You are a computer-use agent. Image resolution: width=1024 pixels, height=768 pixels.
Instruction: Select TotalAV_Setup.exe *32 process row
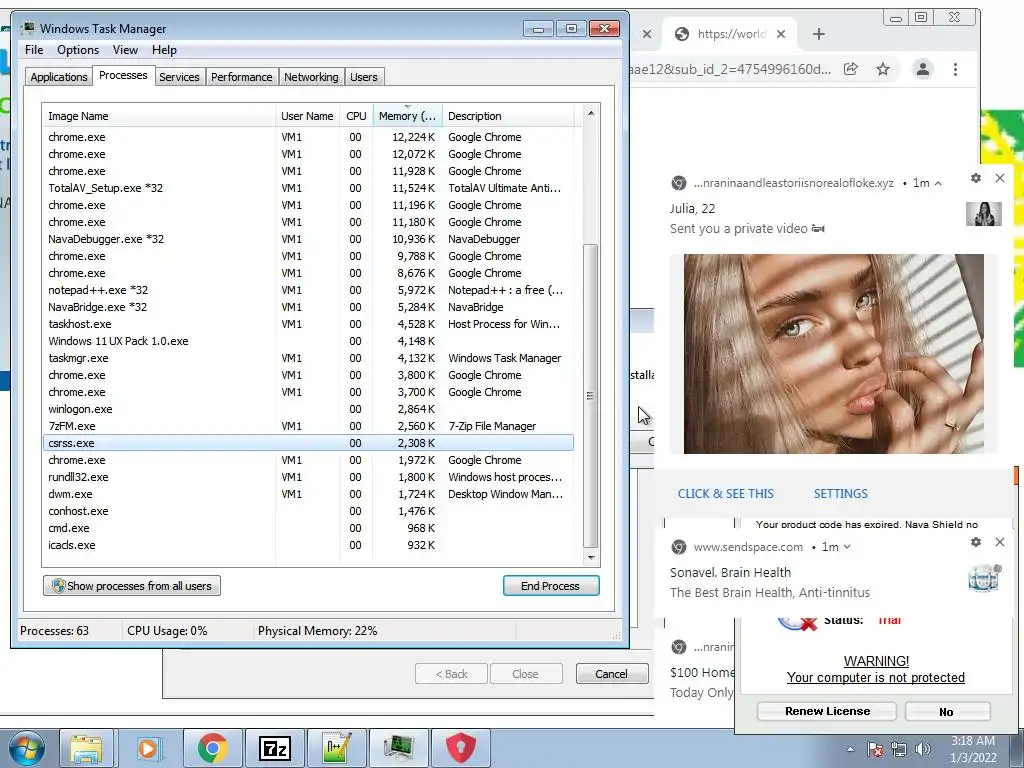coord(308,188)
